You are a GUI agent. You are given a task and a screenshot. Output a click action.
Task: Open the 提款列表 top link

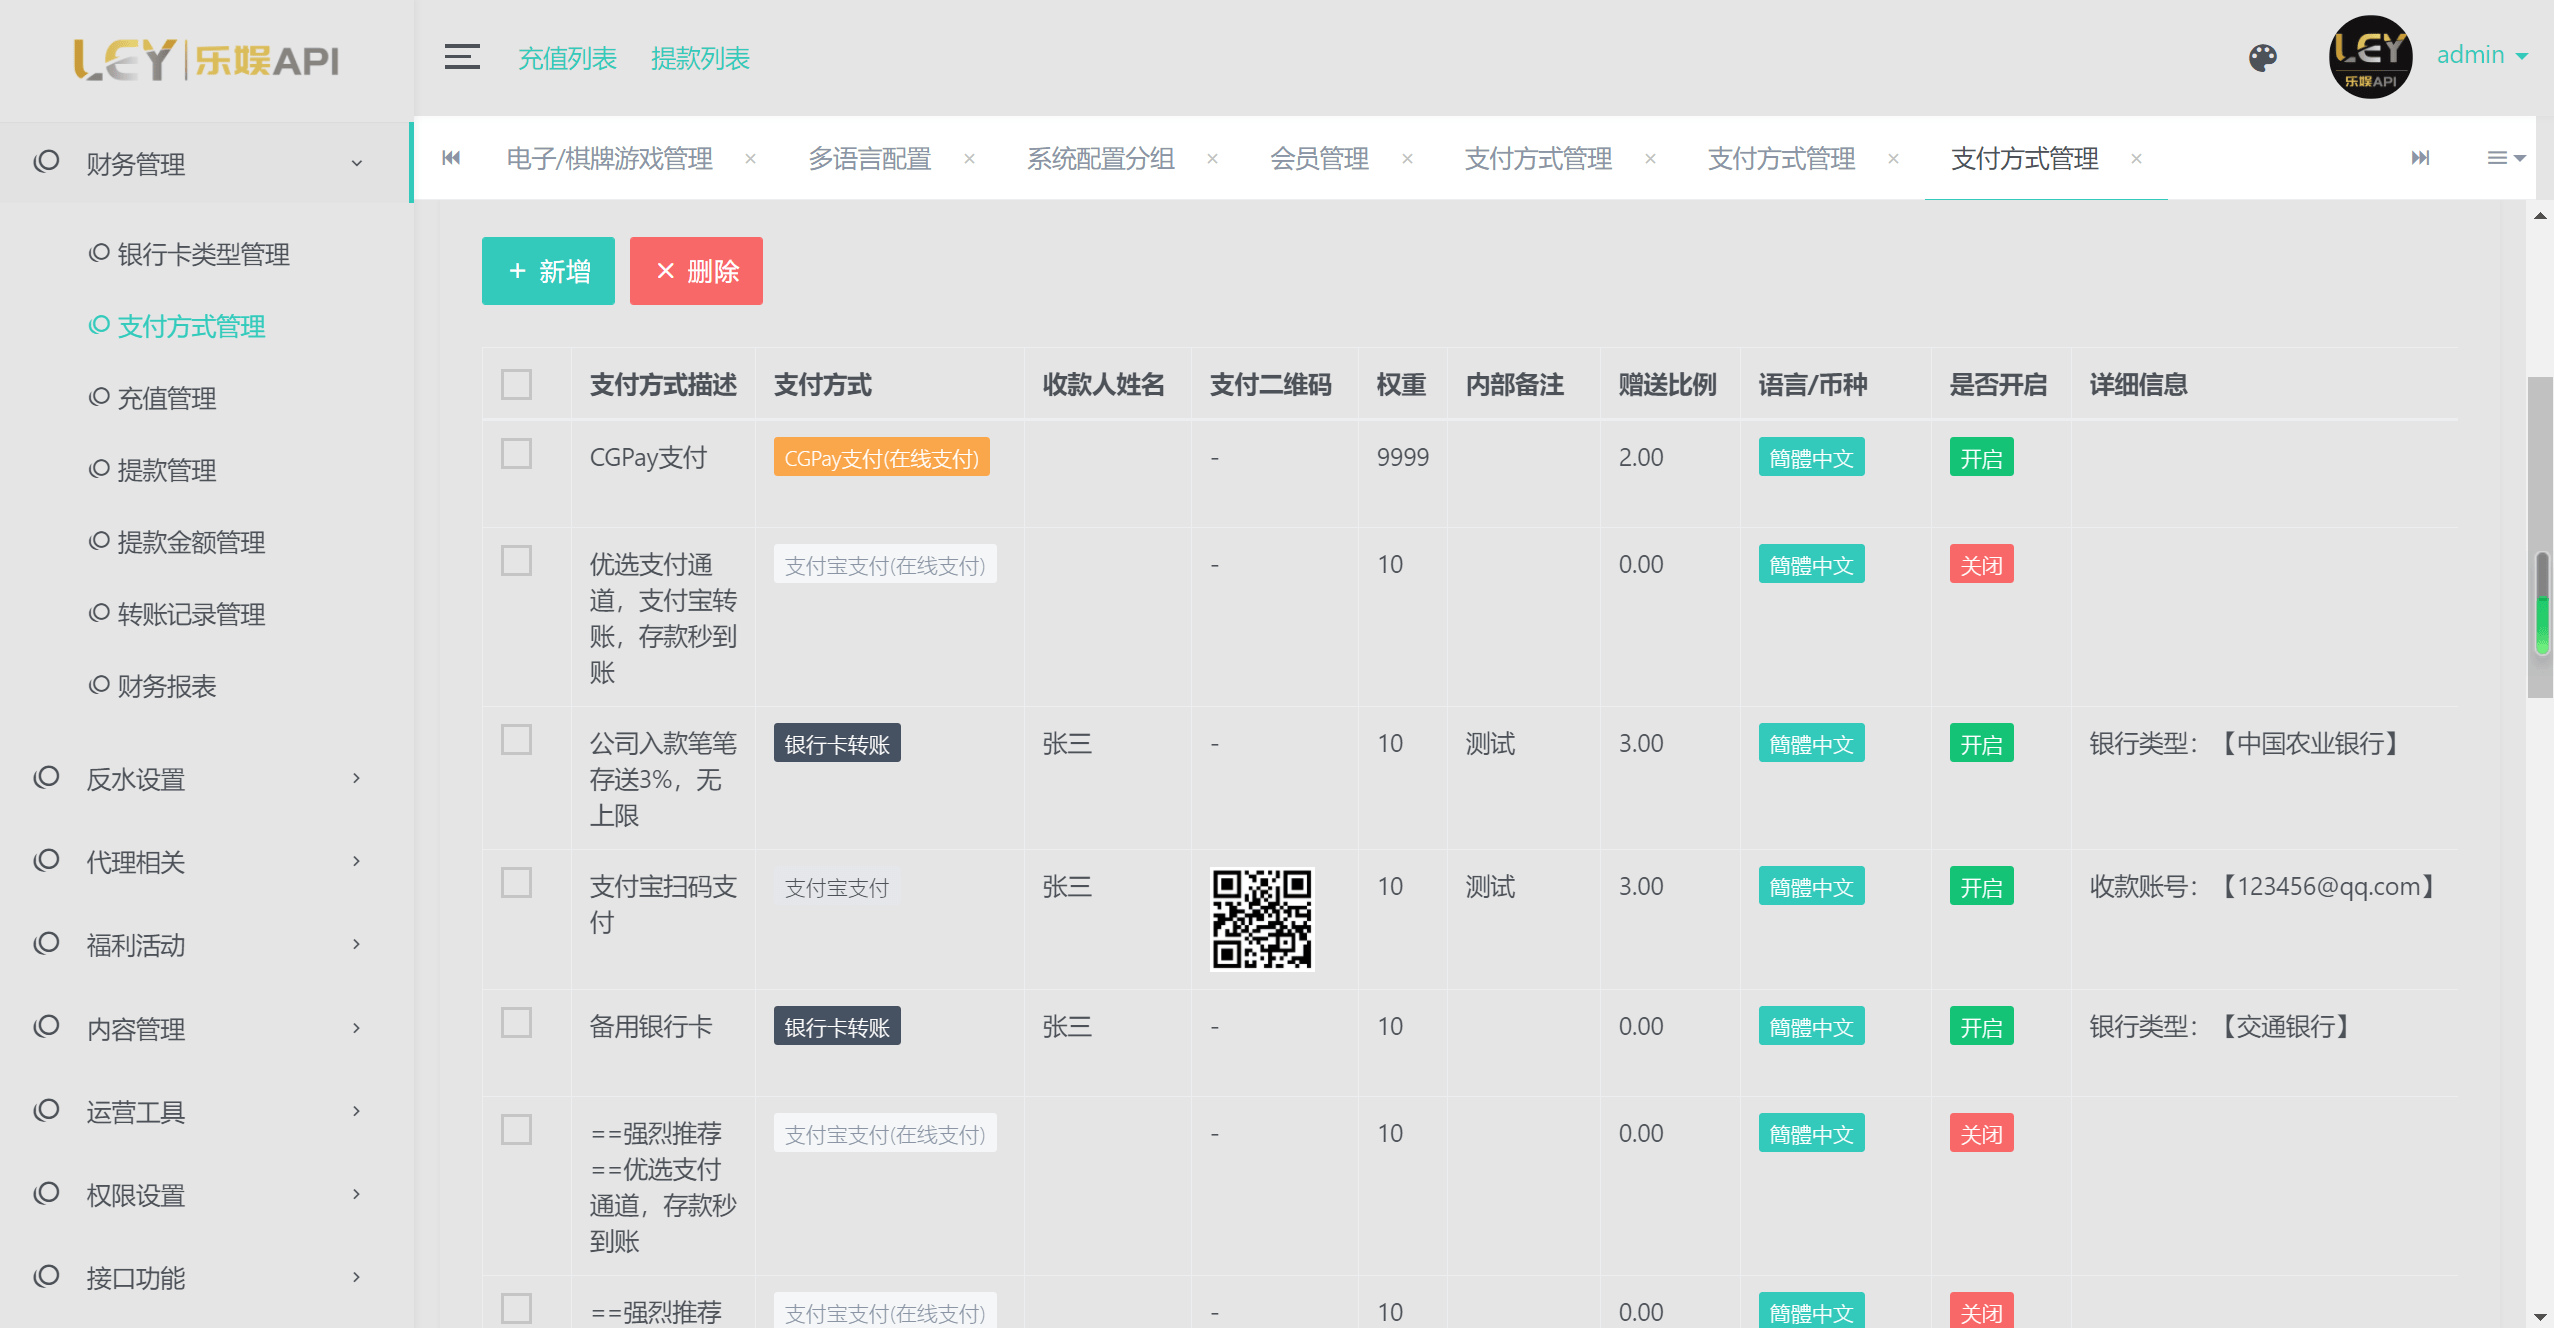click(x=700, y=59)
